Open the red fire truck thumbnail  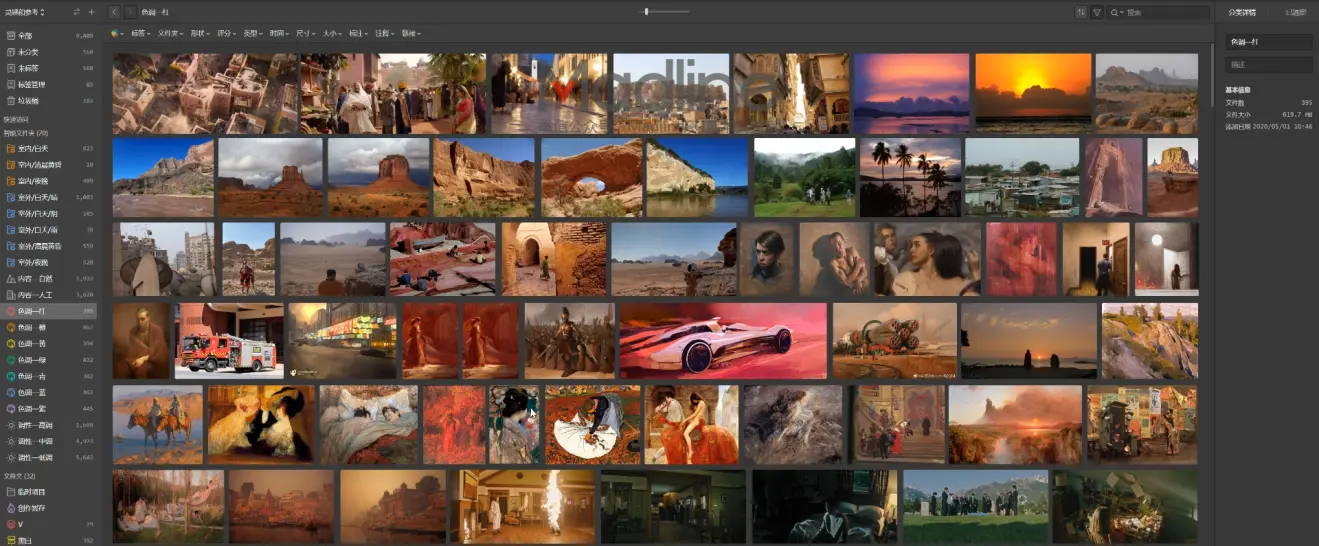tap(229, 341)
